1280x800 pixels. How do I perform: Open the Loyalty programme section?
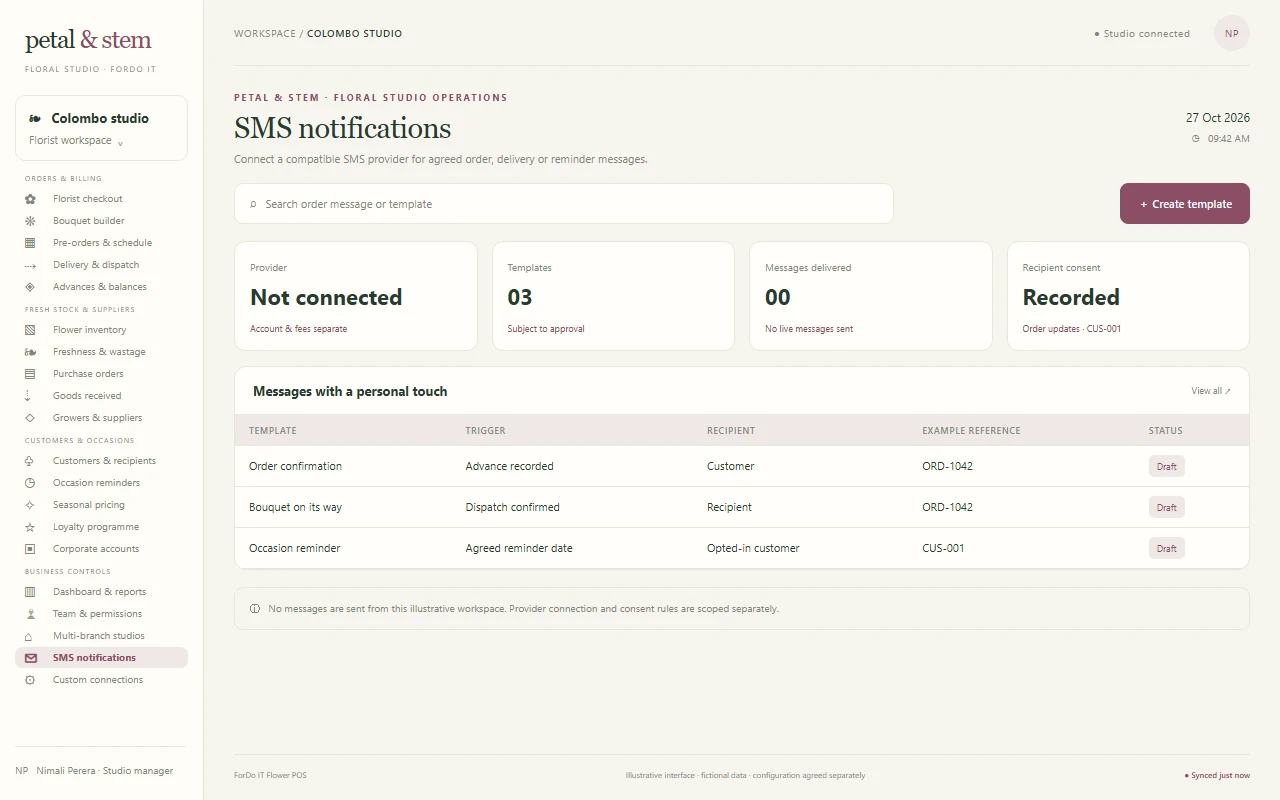tap(101, 527)
